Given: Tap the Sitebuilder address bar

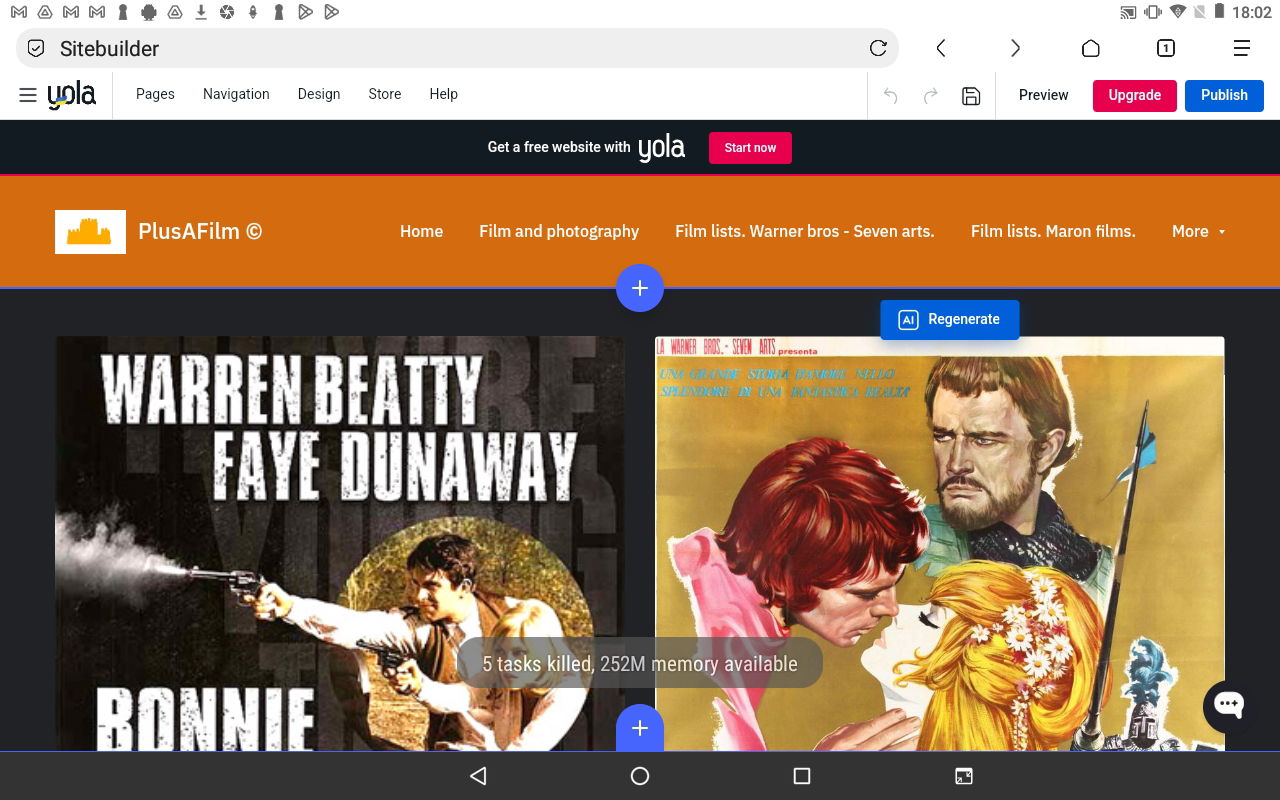Looking at the screenshot, I should (457, 48).
